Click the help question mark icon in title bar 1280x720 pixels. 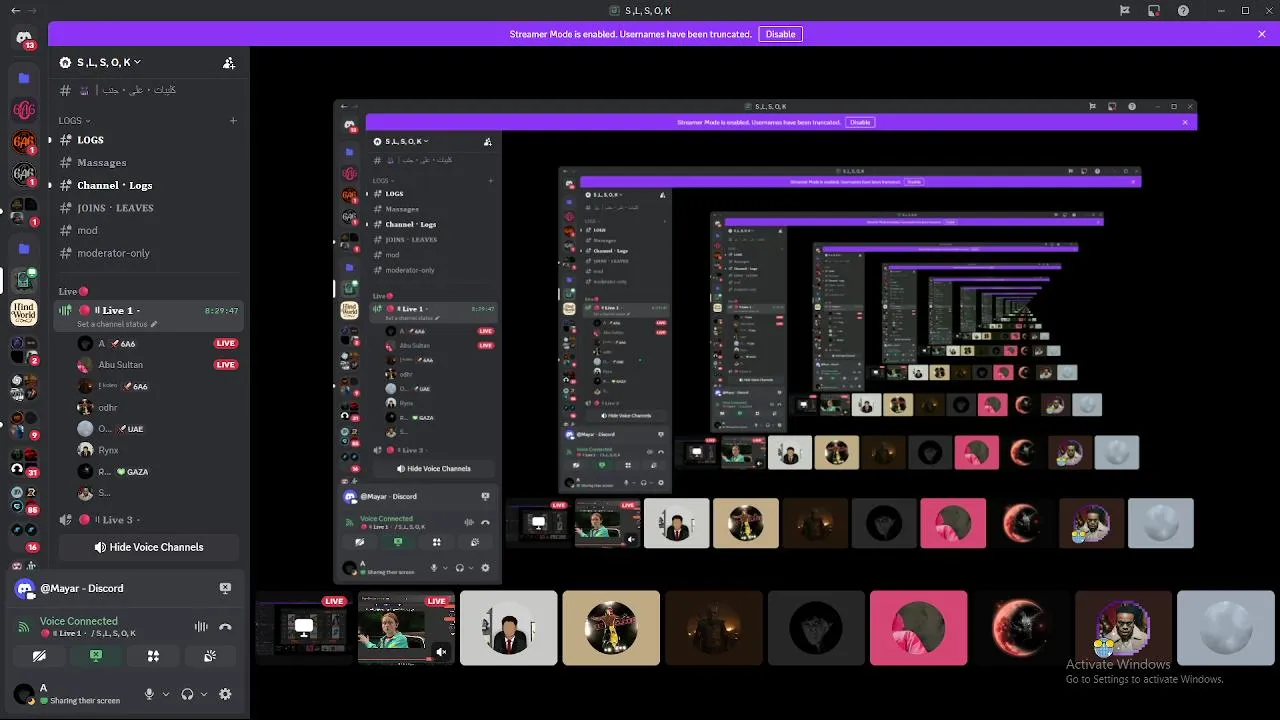(1184, 11)
